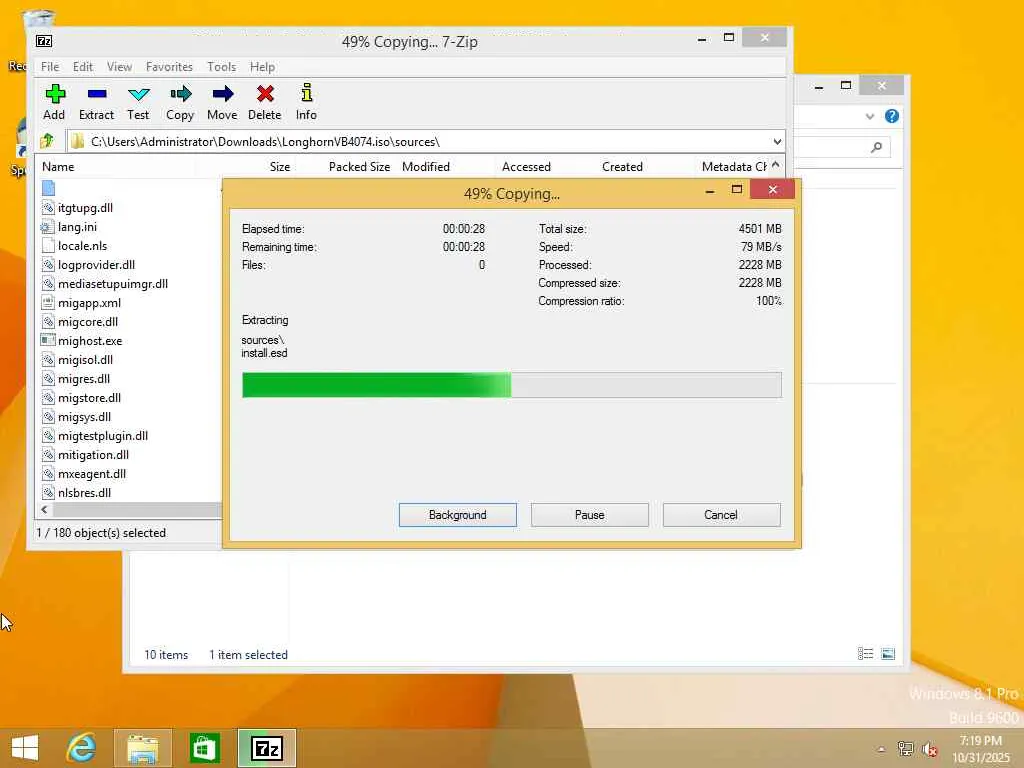This screenshot has height=768, width=1024.
Task: Click the Copy toolbar icon
Action: (180, 94)
